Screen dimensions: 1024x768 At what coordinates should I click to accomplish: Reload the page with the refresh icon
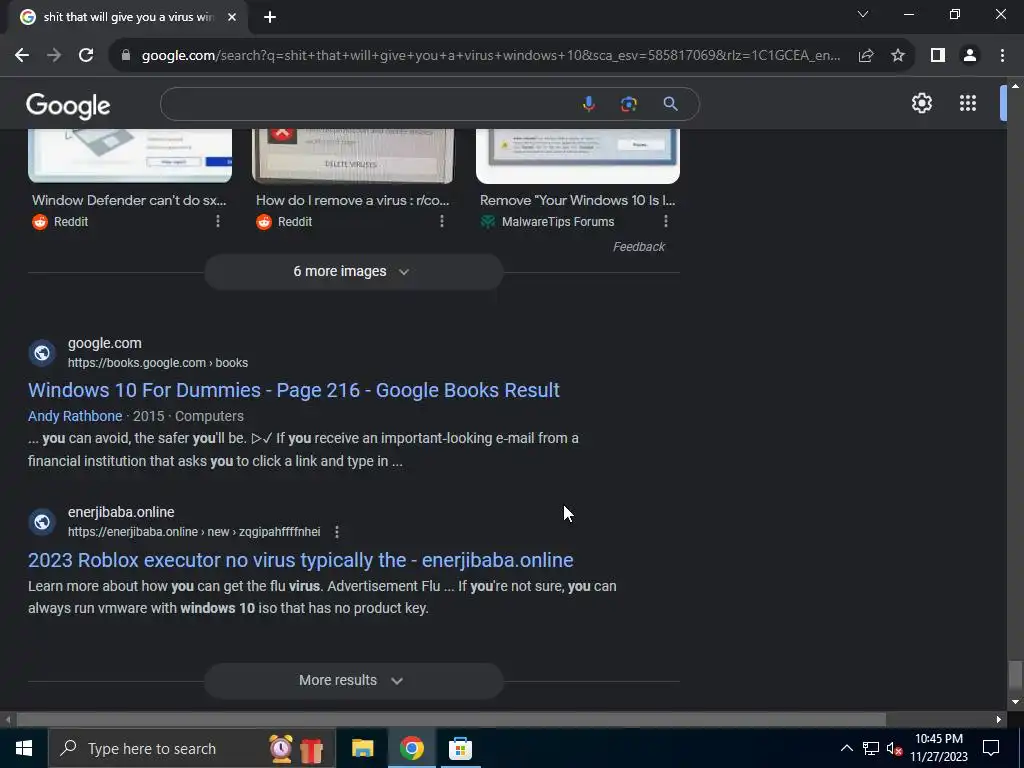[x=86, y=56]
